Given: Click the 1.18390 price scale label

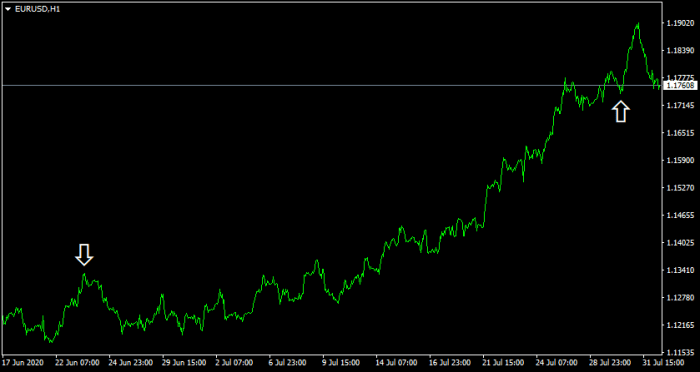Looking at the screenshot, I should point(680,51).
